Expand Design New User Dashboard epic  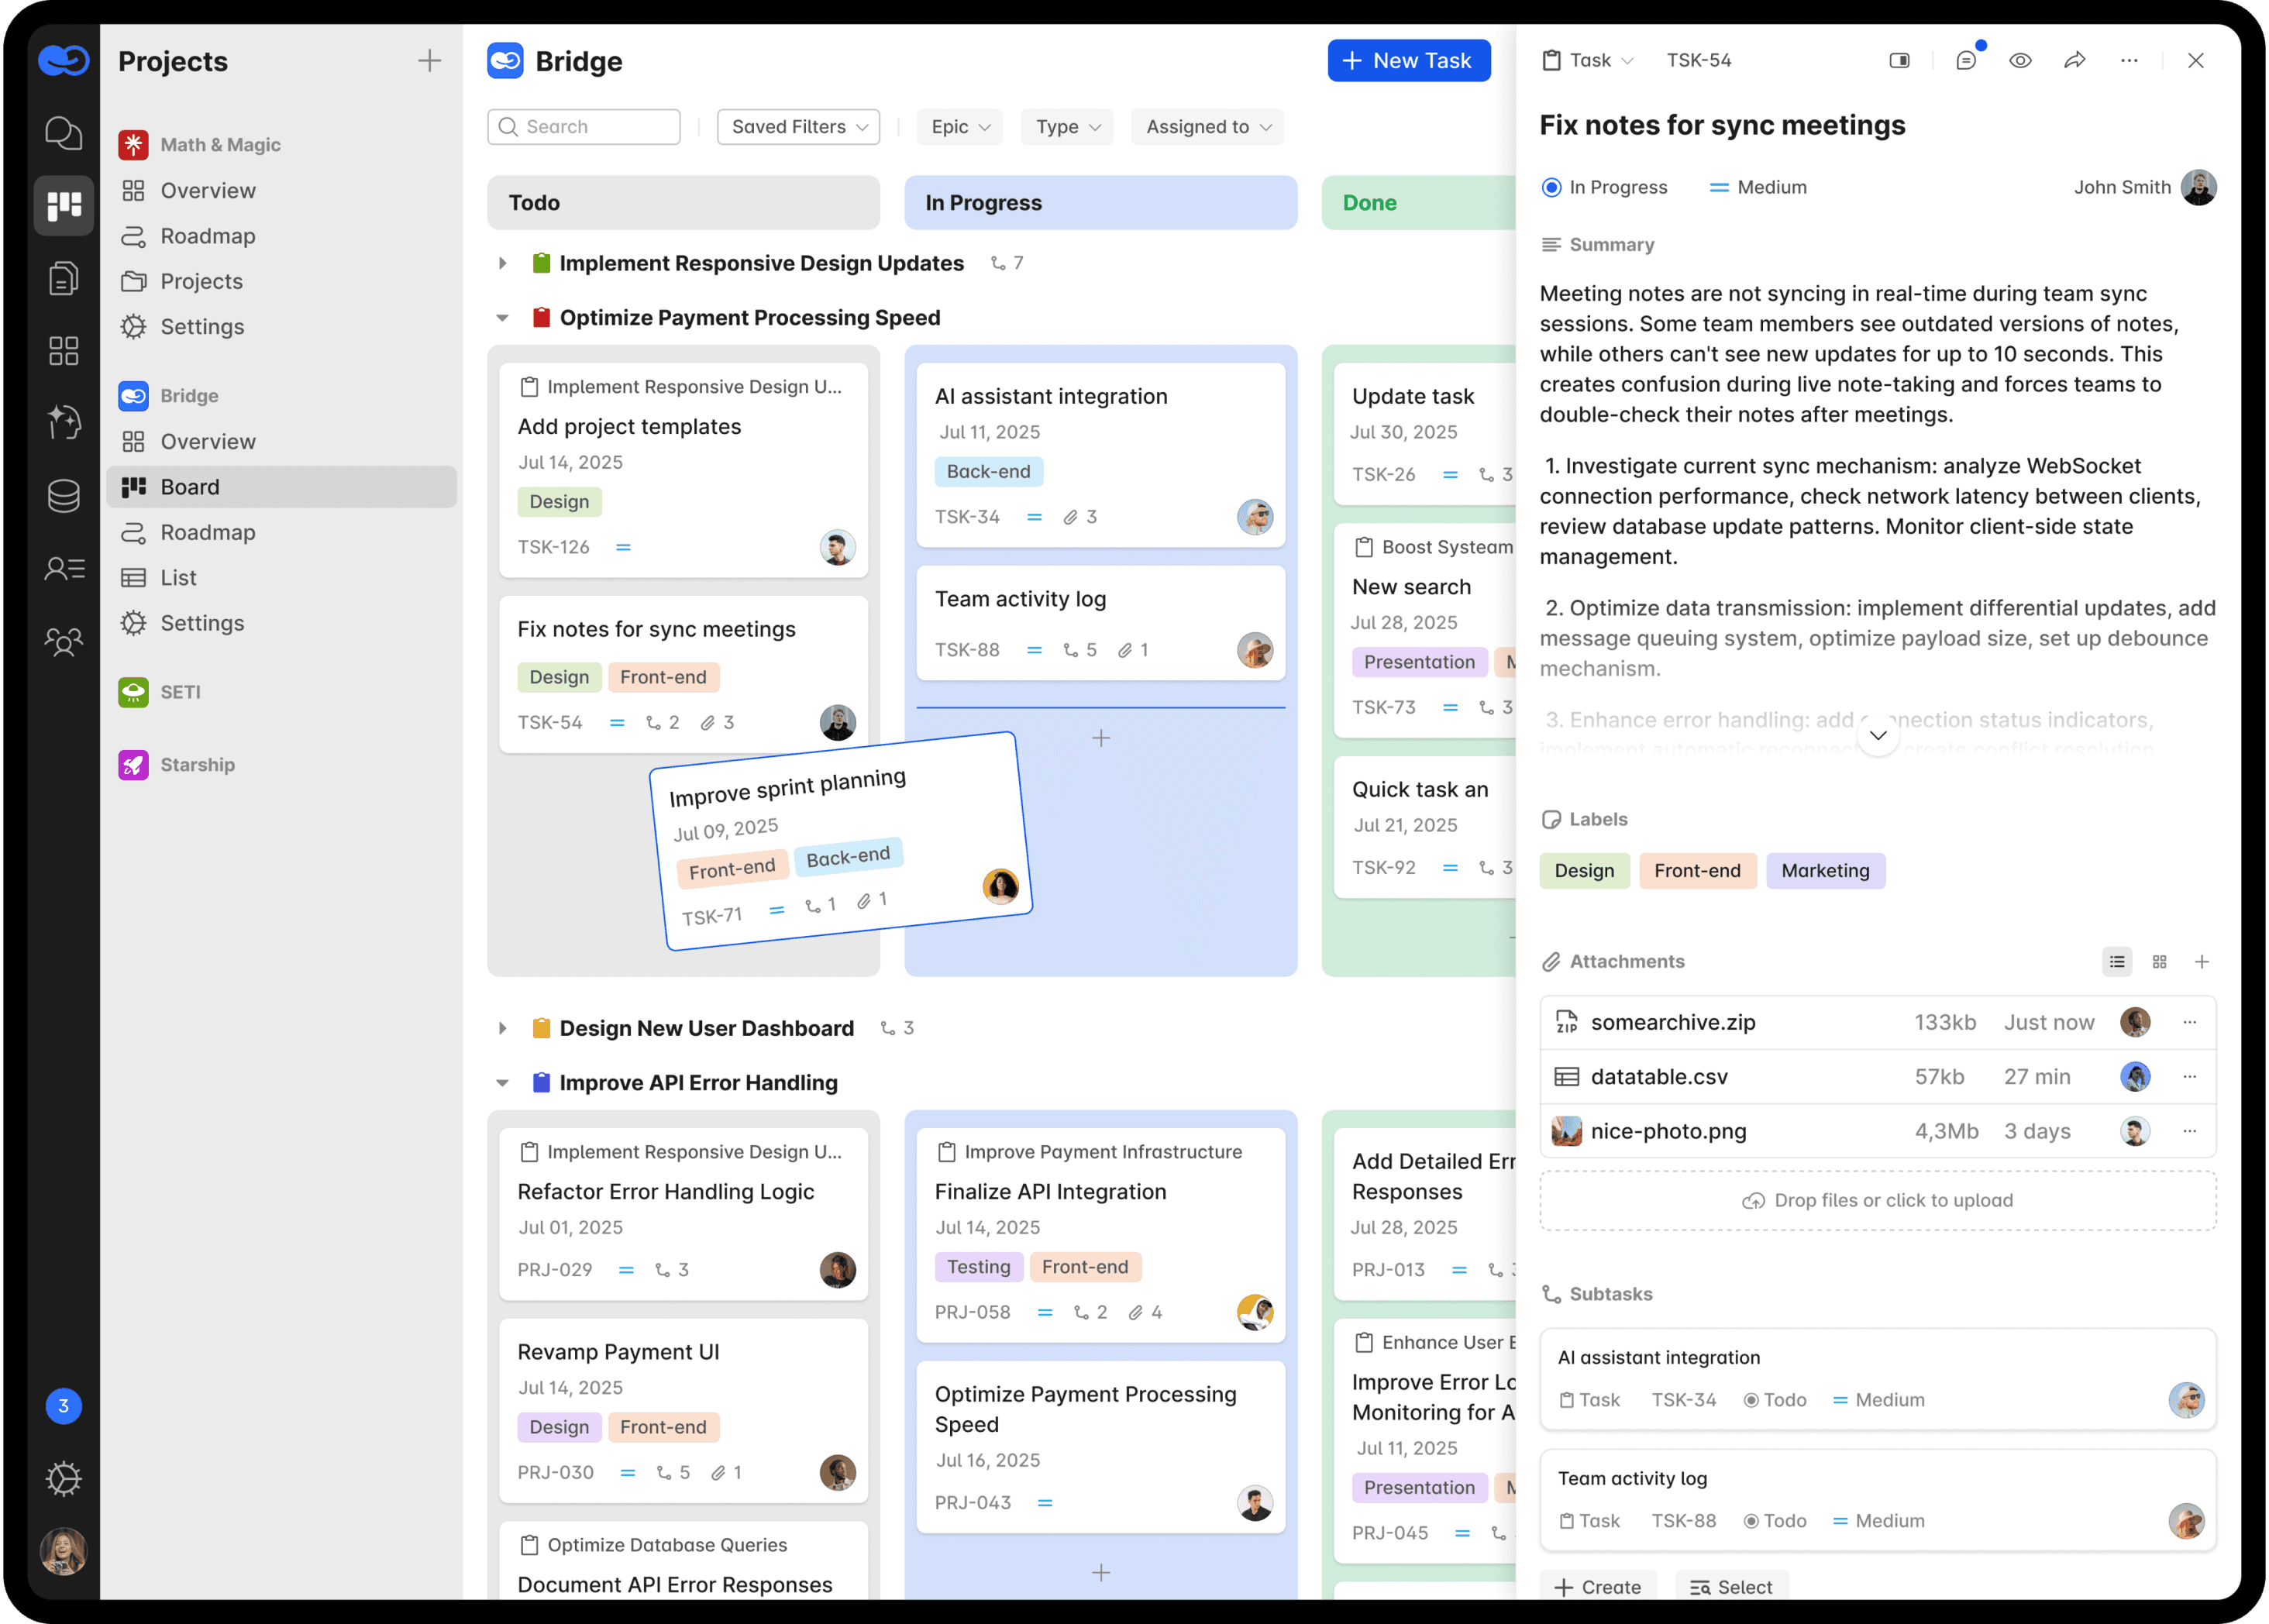[x=502, y=1028]
